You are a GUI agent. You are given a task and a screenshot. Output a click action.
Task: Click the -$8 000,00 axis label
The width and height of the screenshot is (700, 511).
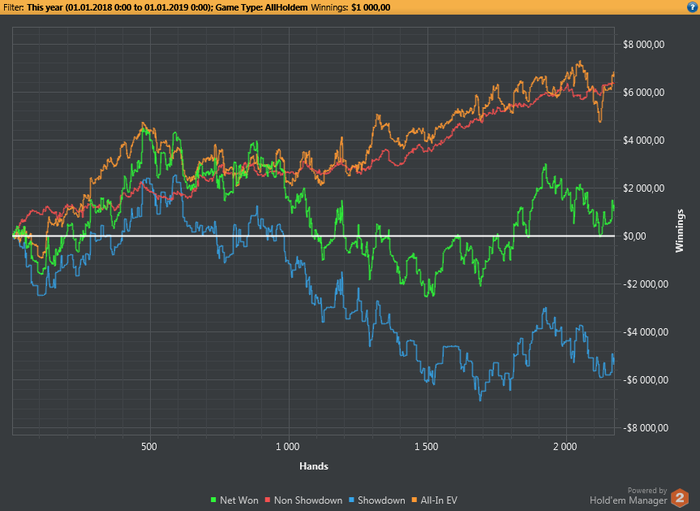[644, 428]
